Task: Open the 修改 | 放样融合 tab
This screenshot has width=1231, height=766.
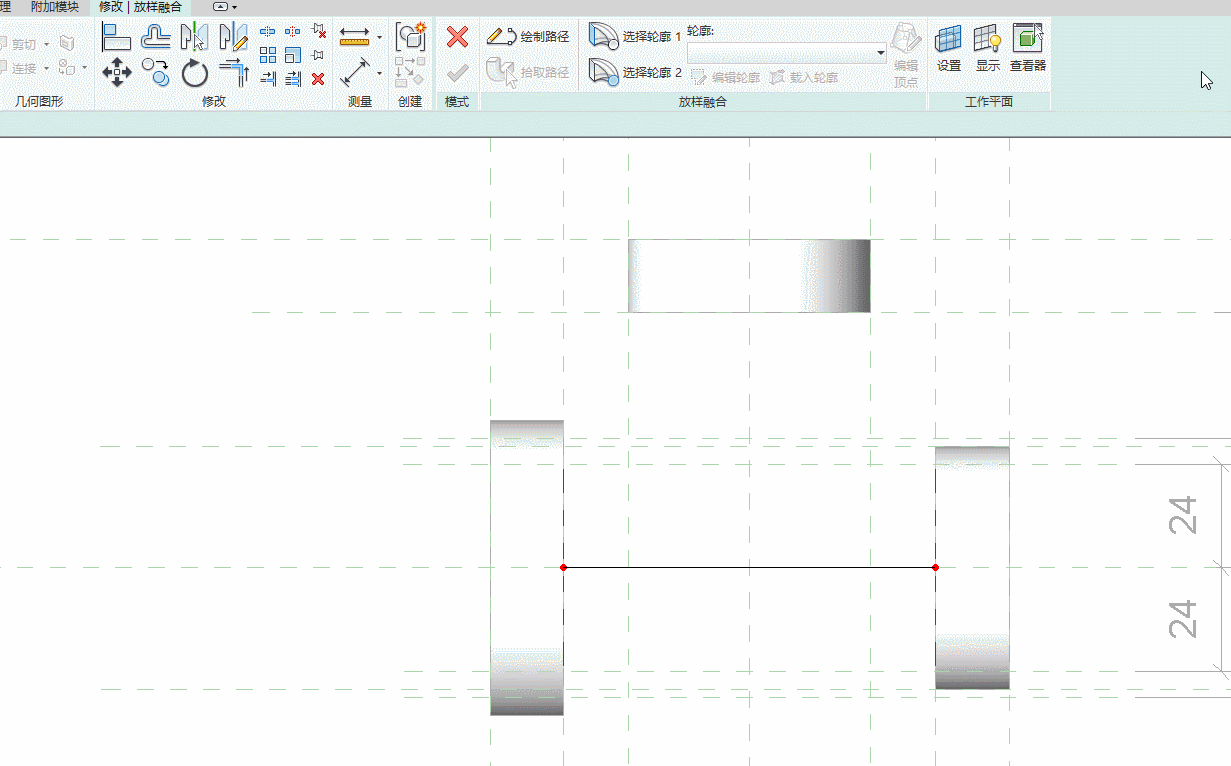Action: click(x=140, y=7)
